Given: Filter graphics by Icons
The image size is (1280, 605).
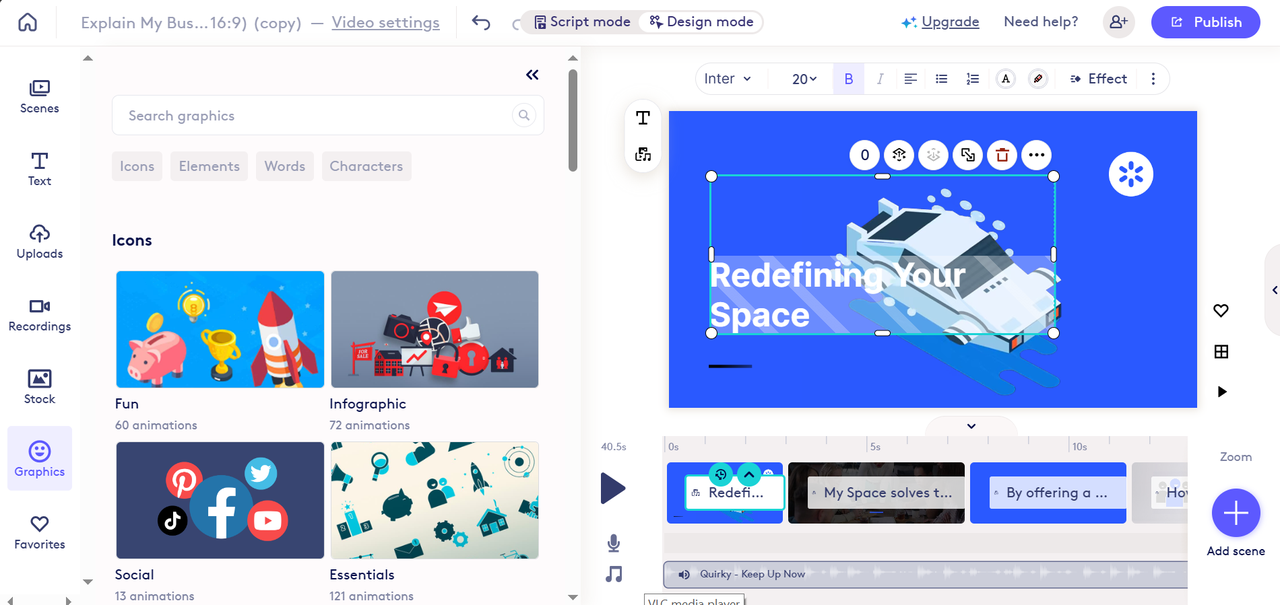Looking at the screenshot, I should (137, 166).
